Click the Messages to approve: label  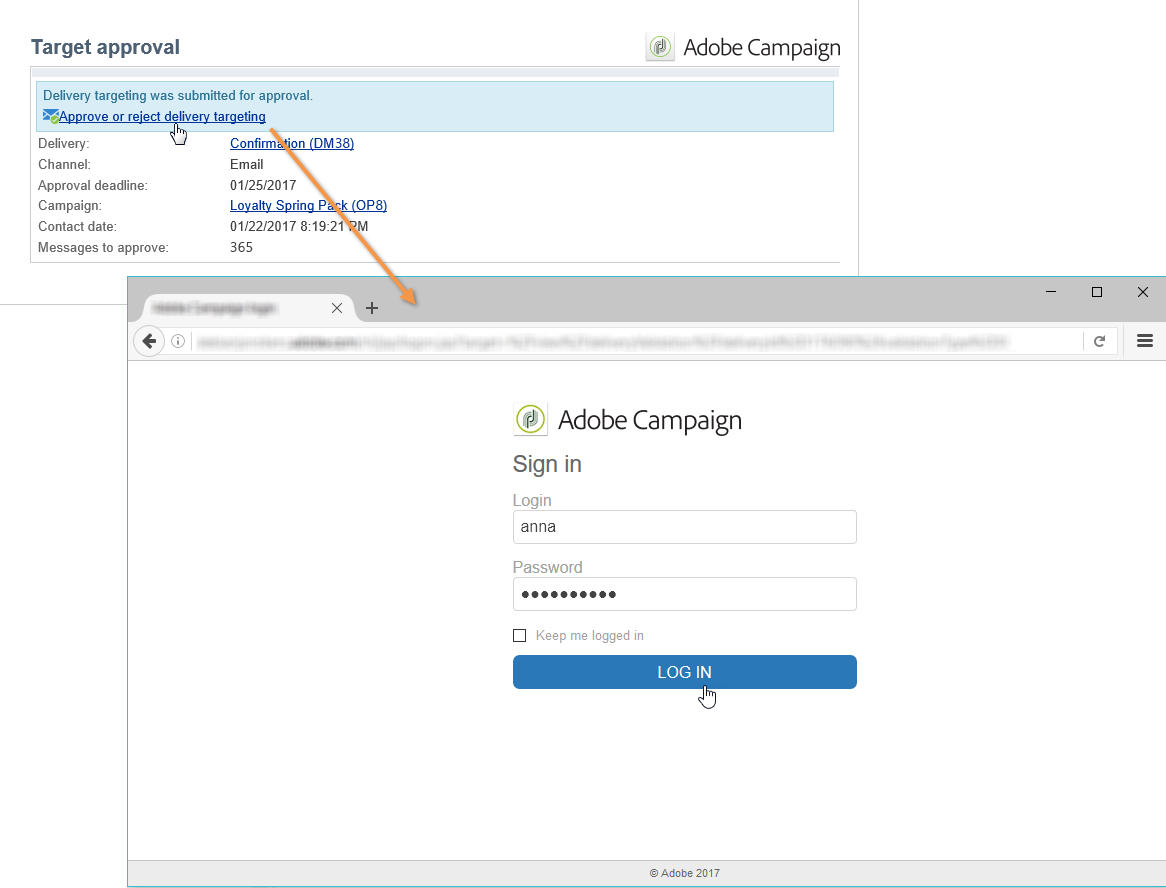[103, 247]
